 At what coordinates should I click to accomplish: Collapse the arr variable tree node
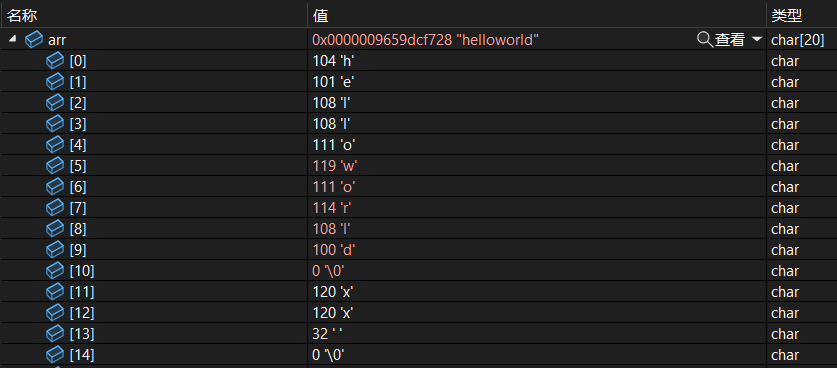click(12, 39)
